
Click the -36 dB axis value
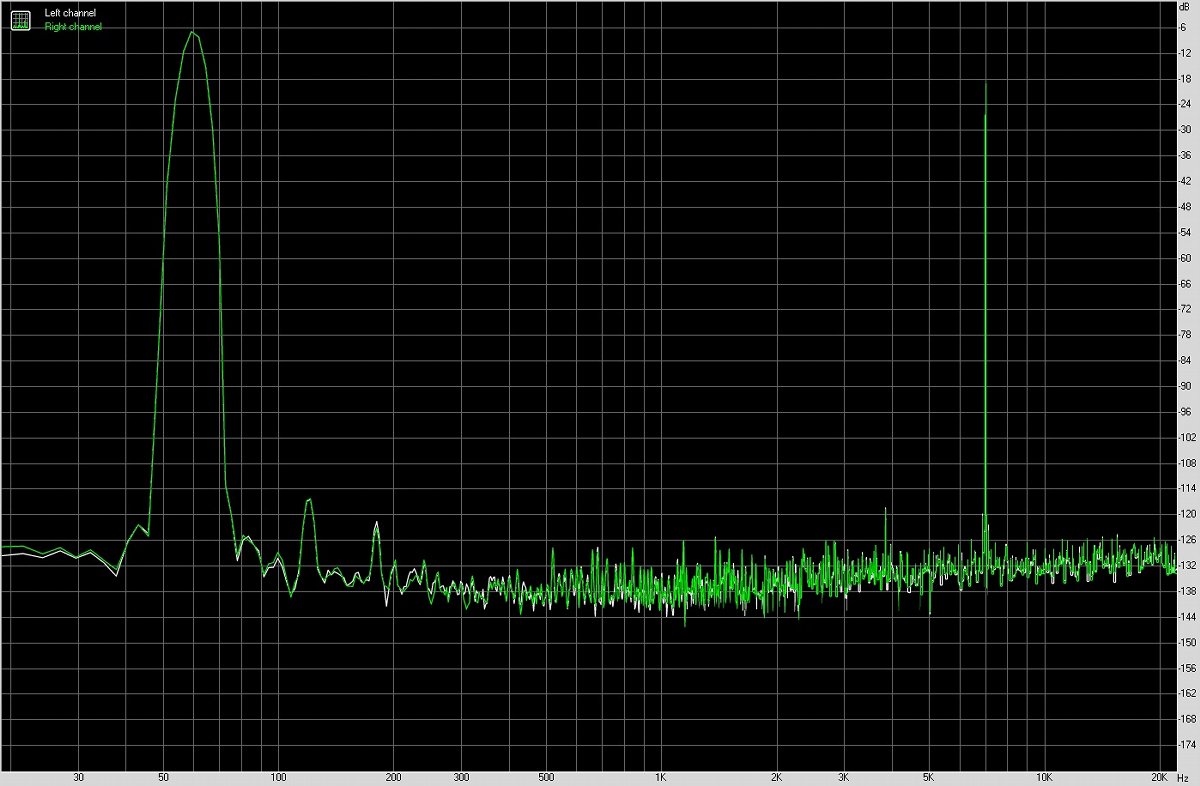(x=1186, y=155)
